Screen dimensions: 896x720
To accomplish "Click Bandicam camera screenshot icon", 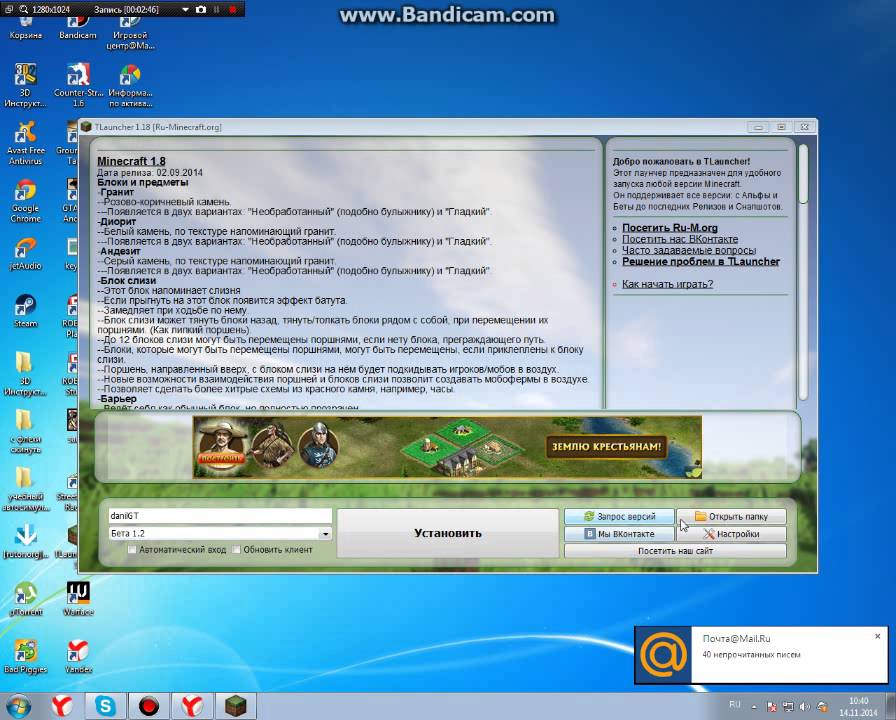I will pyautogui.click(x=201, y=10).
